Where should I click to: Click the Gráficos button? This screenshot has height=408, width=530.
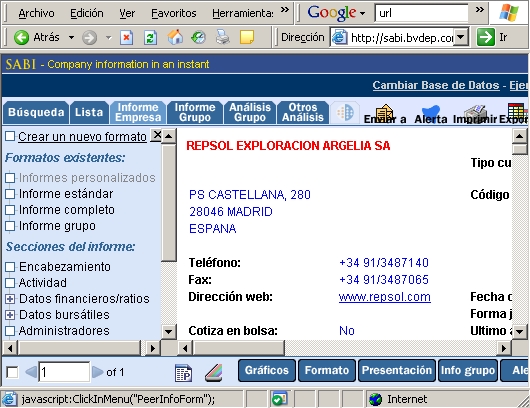click(267, 370)
